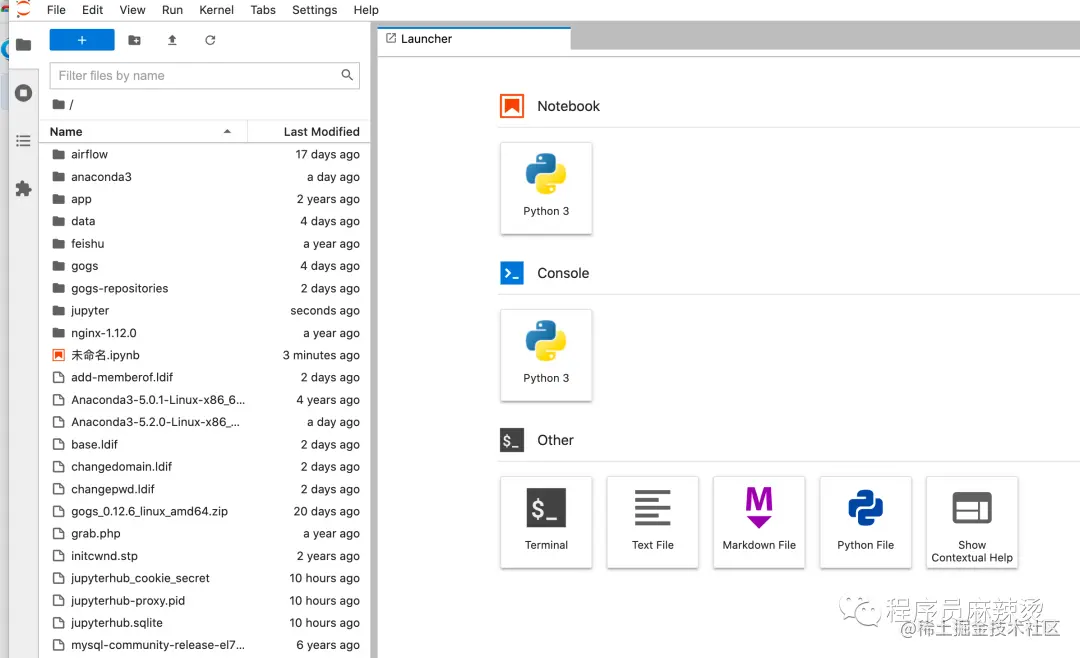This screenshot has height=658, width=1080.
Task: Select the jupyterhub.sqlite file
Action: point(205,623)
